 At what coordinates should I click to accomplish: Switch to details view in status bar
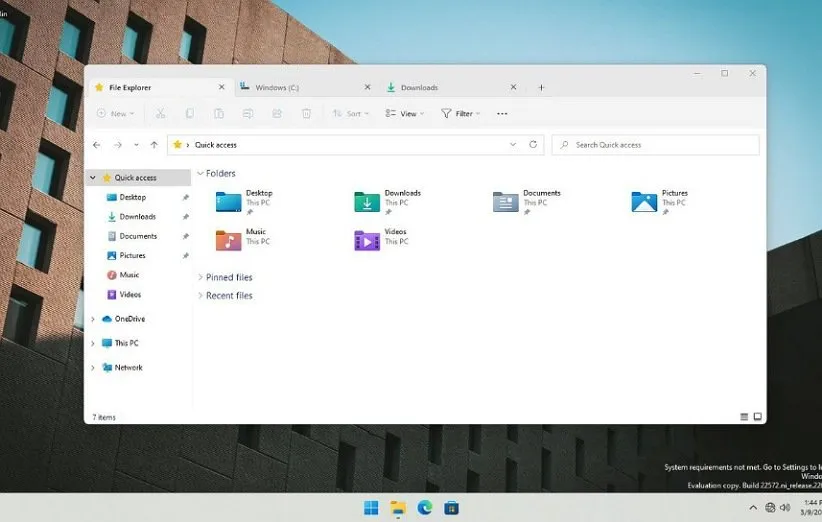(x=744, y=417)
